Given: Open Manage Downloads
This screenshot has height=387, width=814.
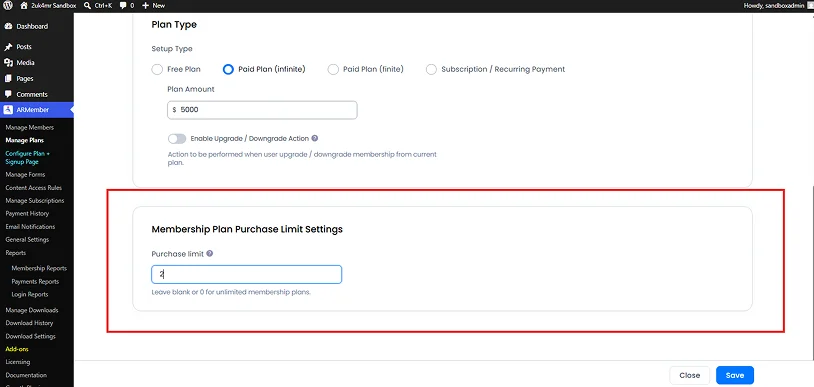Looking at the screenshot, I should pyautogui.click(x=32, y=310).
